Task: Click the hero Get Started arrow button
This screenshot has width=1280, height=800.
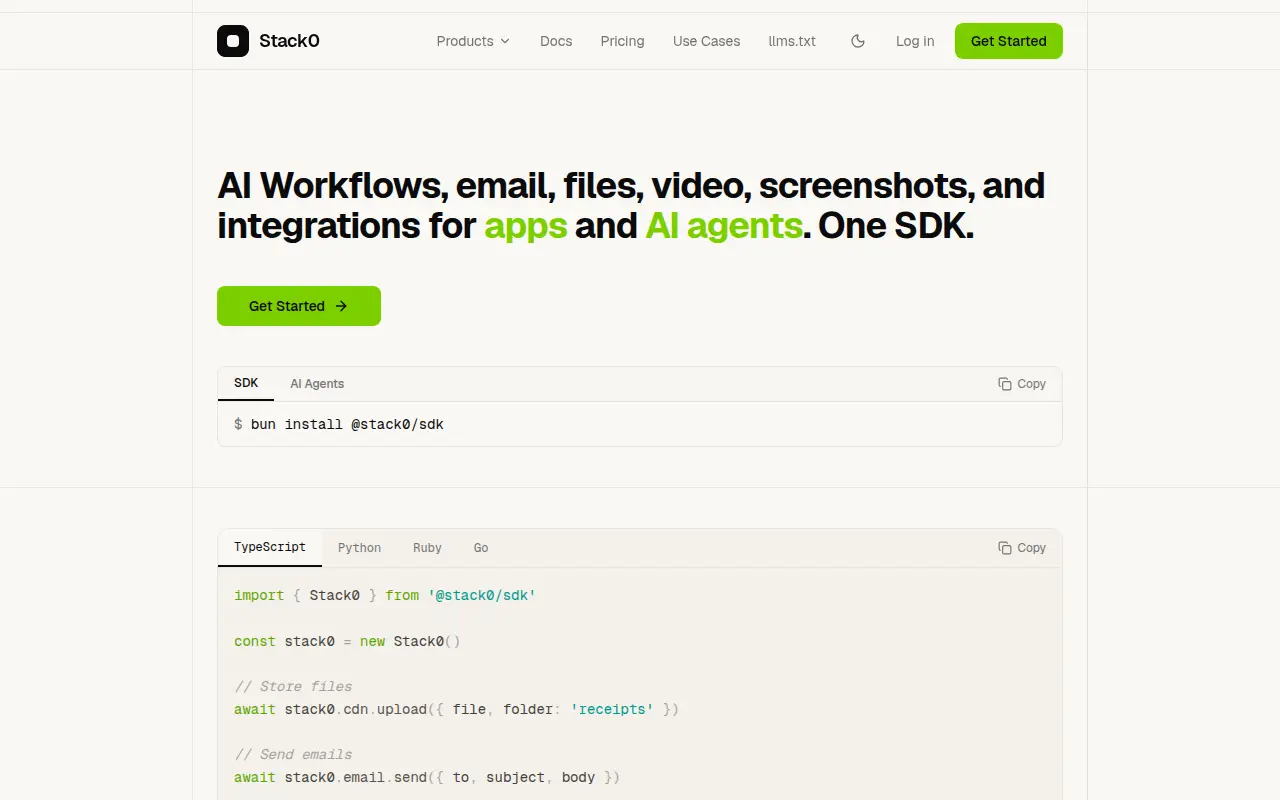Action: click(x=299, y=306)
